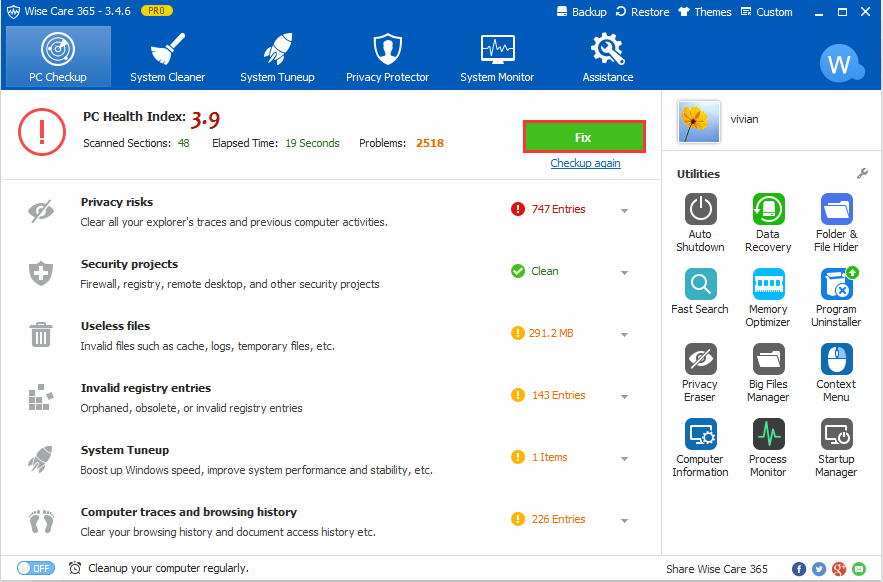Click the System Tuneup rocket row icon
The image size is (883, 582).
click(41, 459)
